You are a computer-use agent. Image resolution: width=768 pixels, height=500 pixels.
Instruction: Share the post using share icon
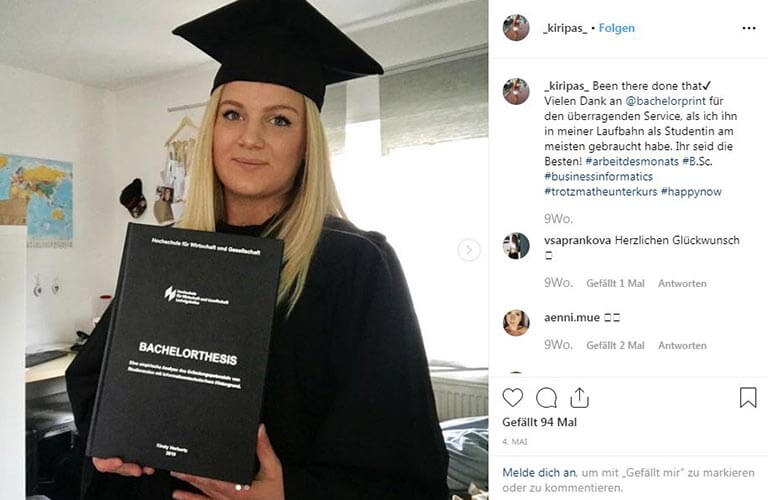(579, 398)
